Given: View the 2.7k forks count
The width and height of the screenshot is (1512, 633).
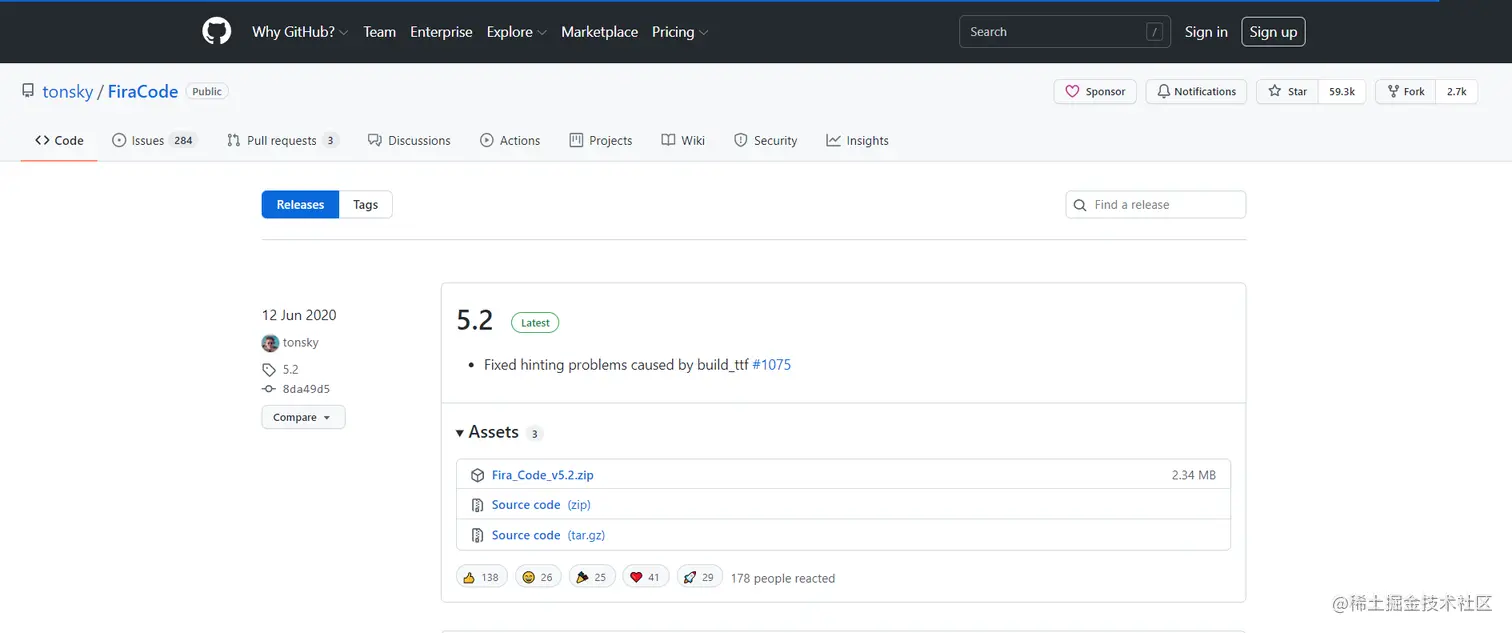Looking at the screenshot, I should pyautogui.click(x=1456, y=91).
